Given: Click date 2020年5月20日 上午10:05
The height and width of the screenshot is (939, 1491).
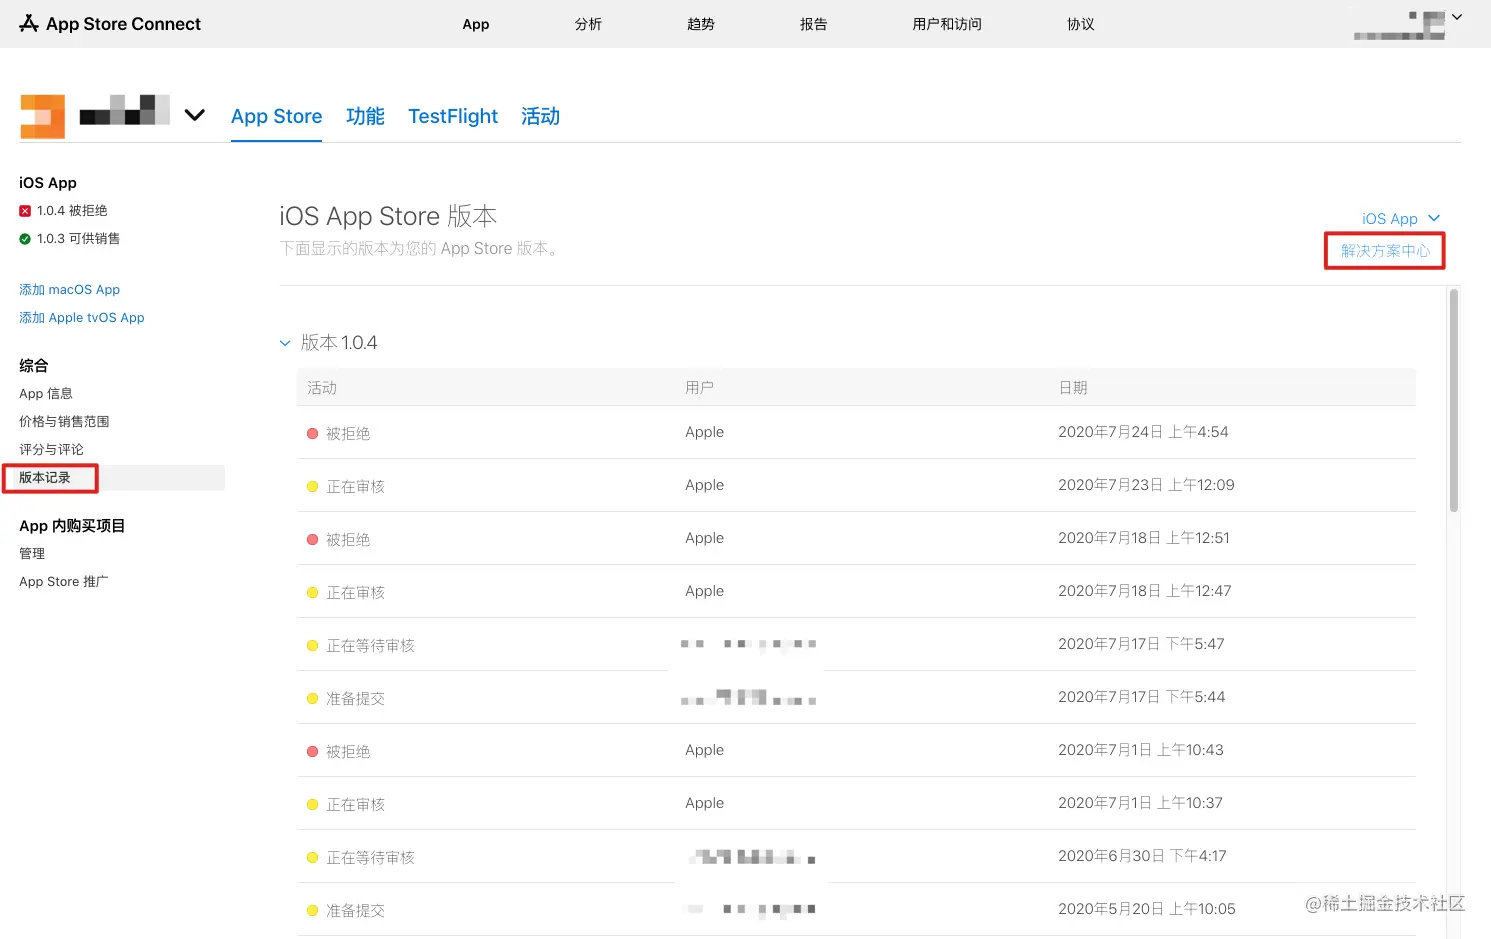Looking at the screenshot, I should [x=1147, y=909].
